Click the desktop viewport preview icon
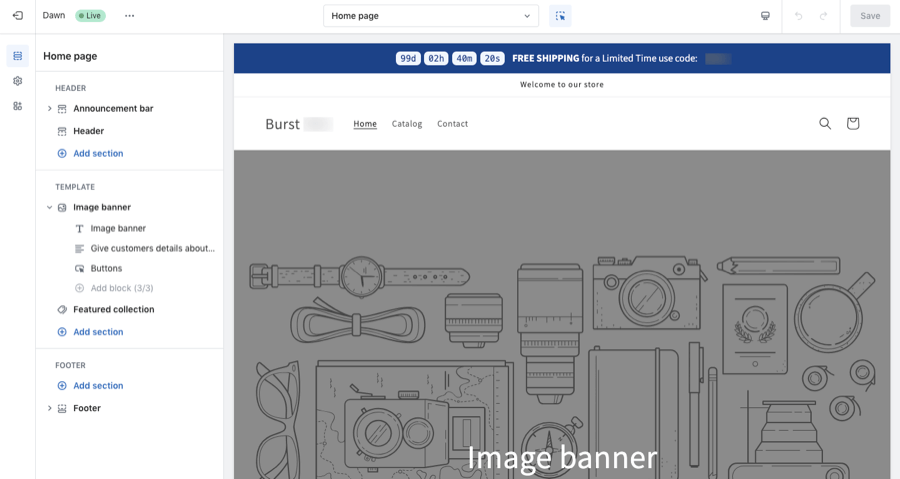The image size is (900, 479). click(x=765, y=16)
